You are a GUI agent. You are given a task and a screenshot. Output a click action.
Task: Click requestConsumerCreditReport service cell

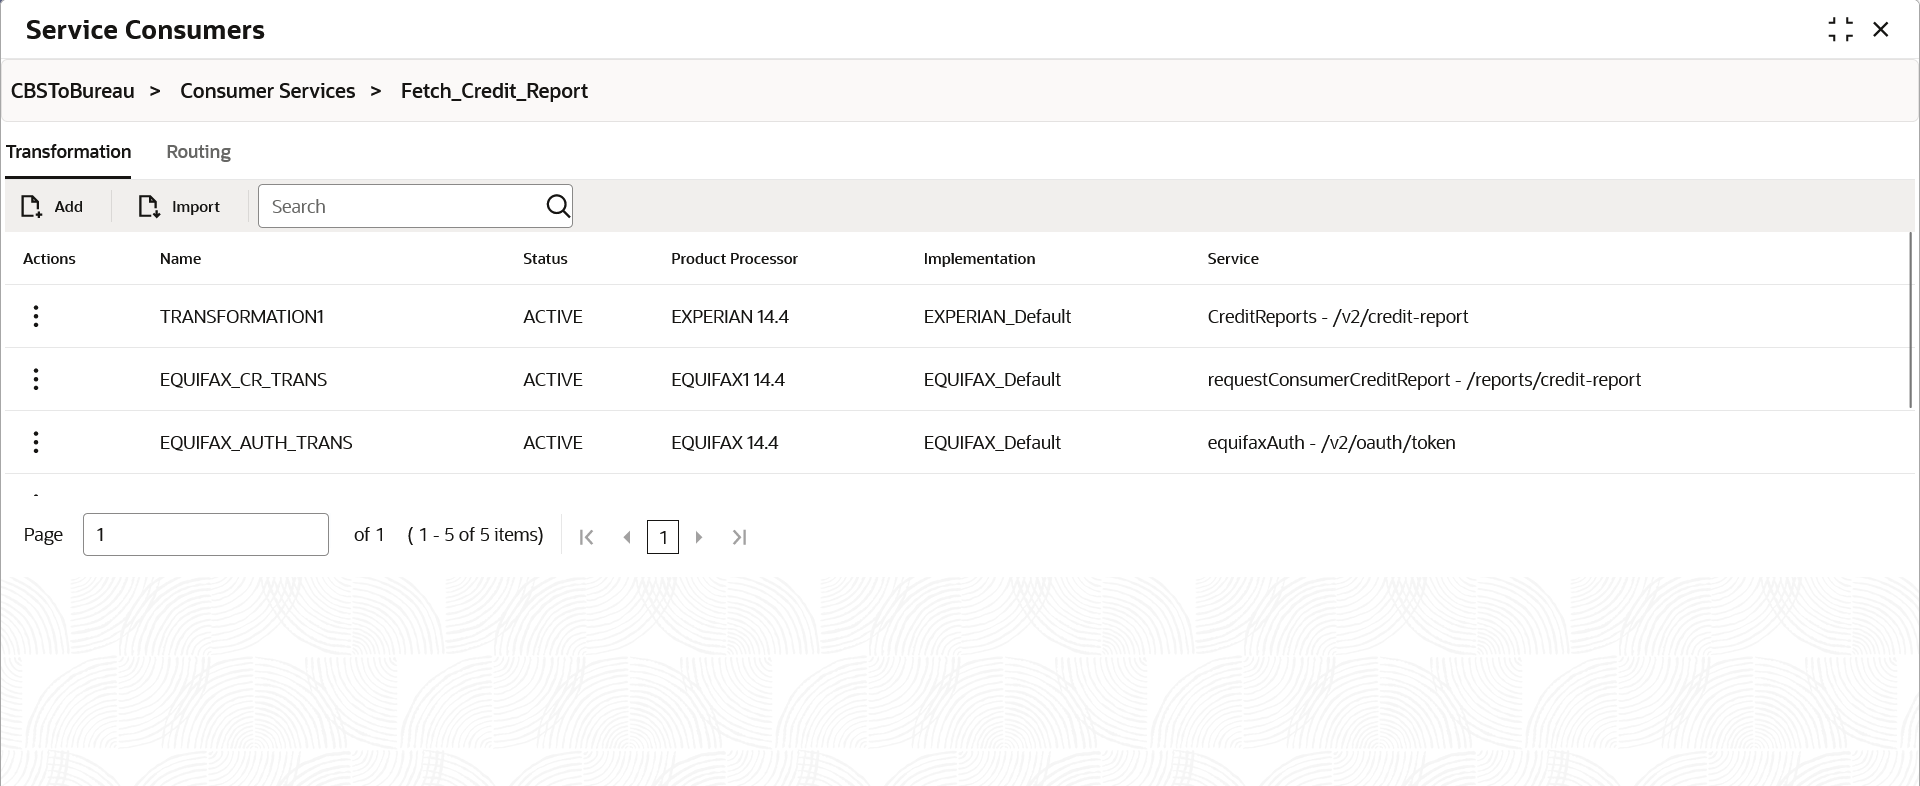[x=1424, y=380]
